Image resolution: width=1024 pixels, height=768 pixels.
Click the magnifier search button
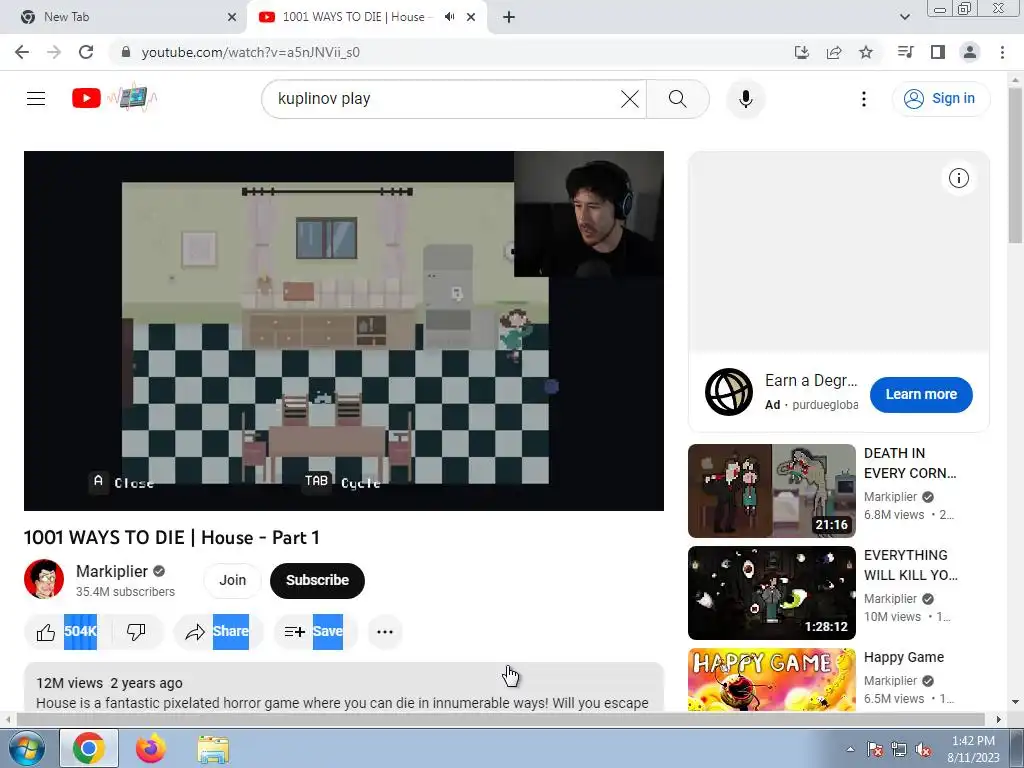tap(678, 99)
